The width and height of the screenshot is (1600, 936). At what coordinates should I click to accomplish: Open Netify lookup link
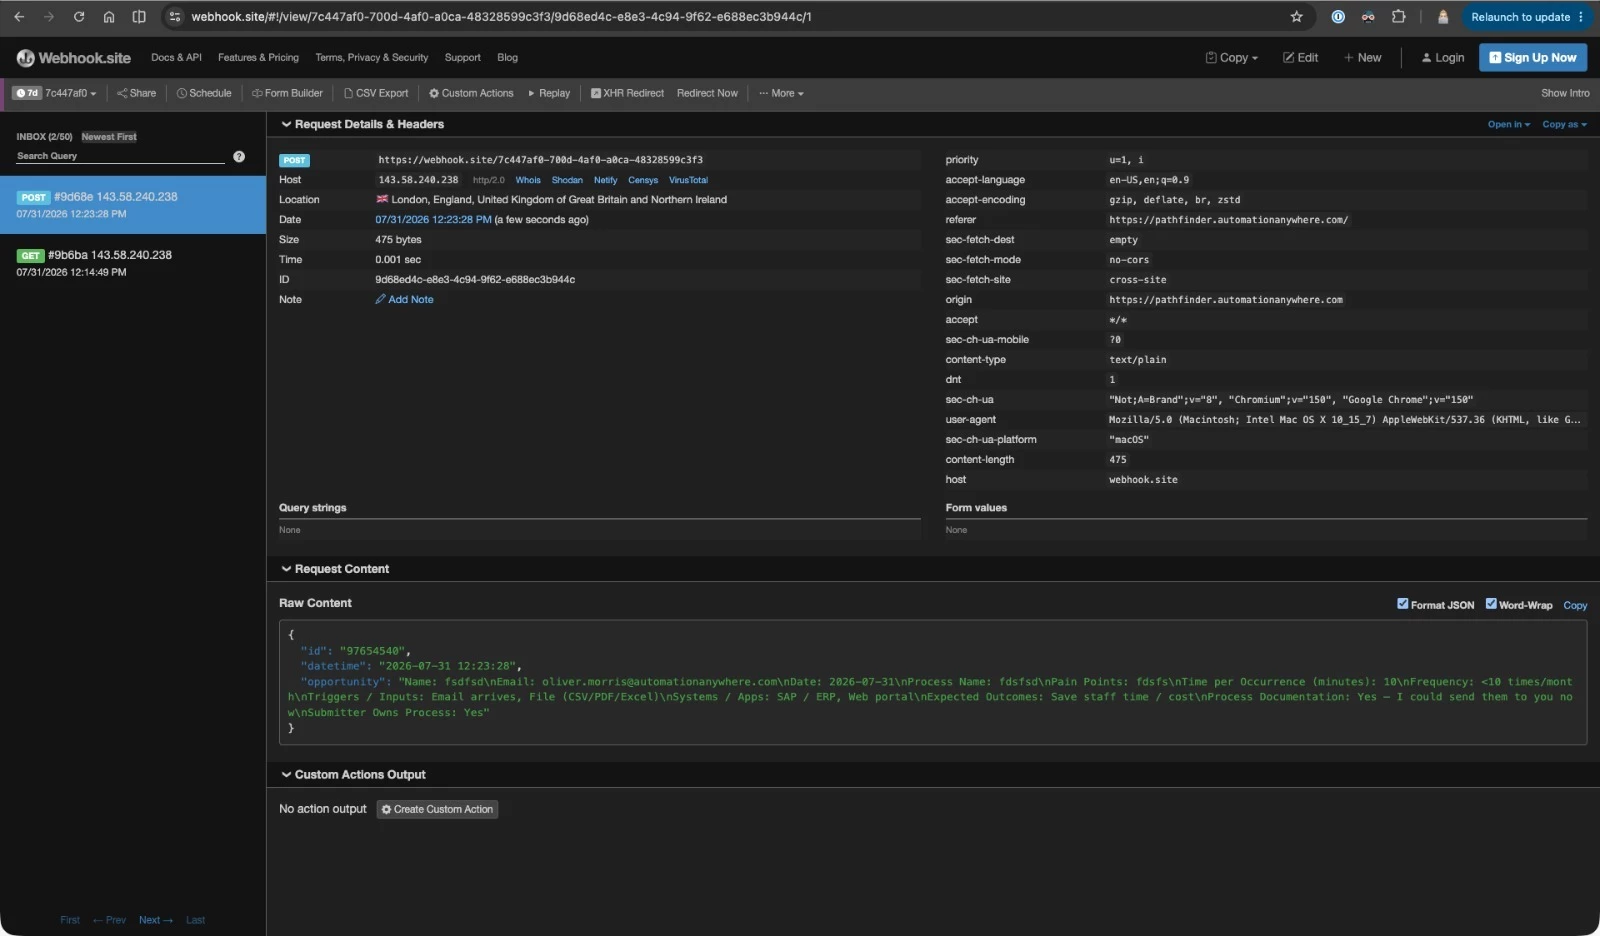[x=605, y=181]
